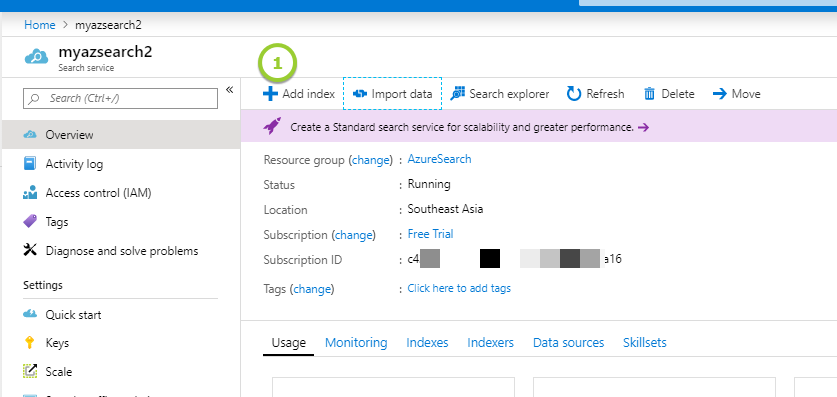
Task: Click the purple Tags icon in sidebar
Action: 30,221
